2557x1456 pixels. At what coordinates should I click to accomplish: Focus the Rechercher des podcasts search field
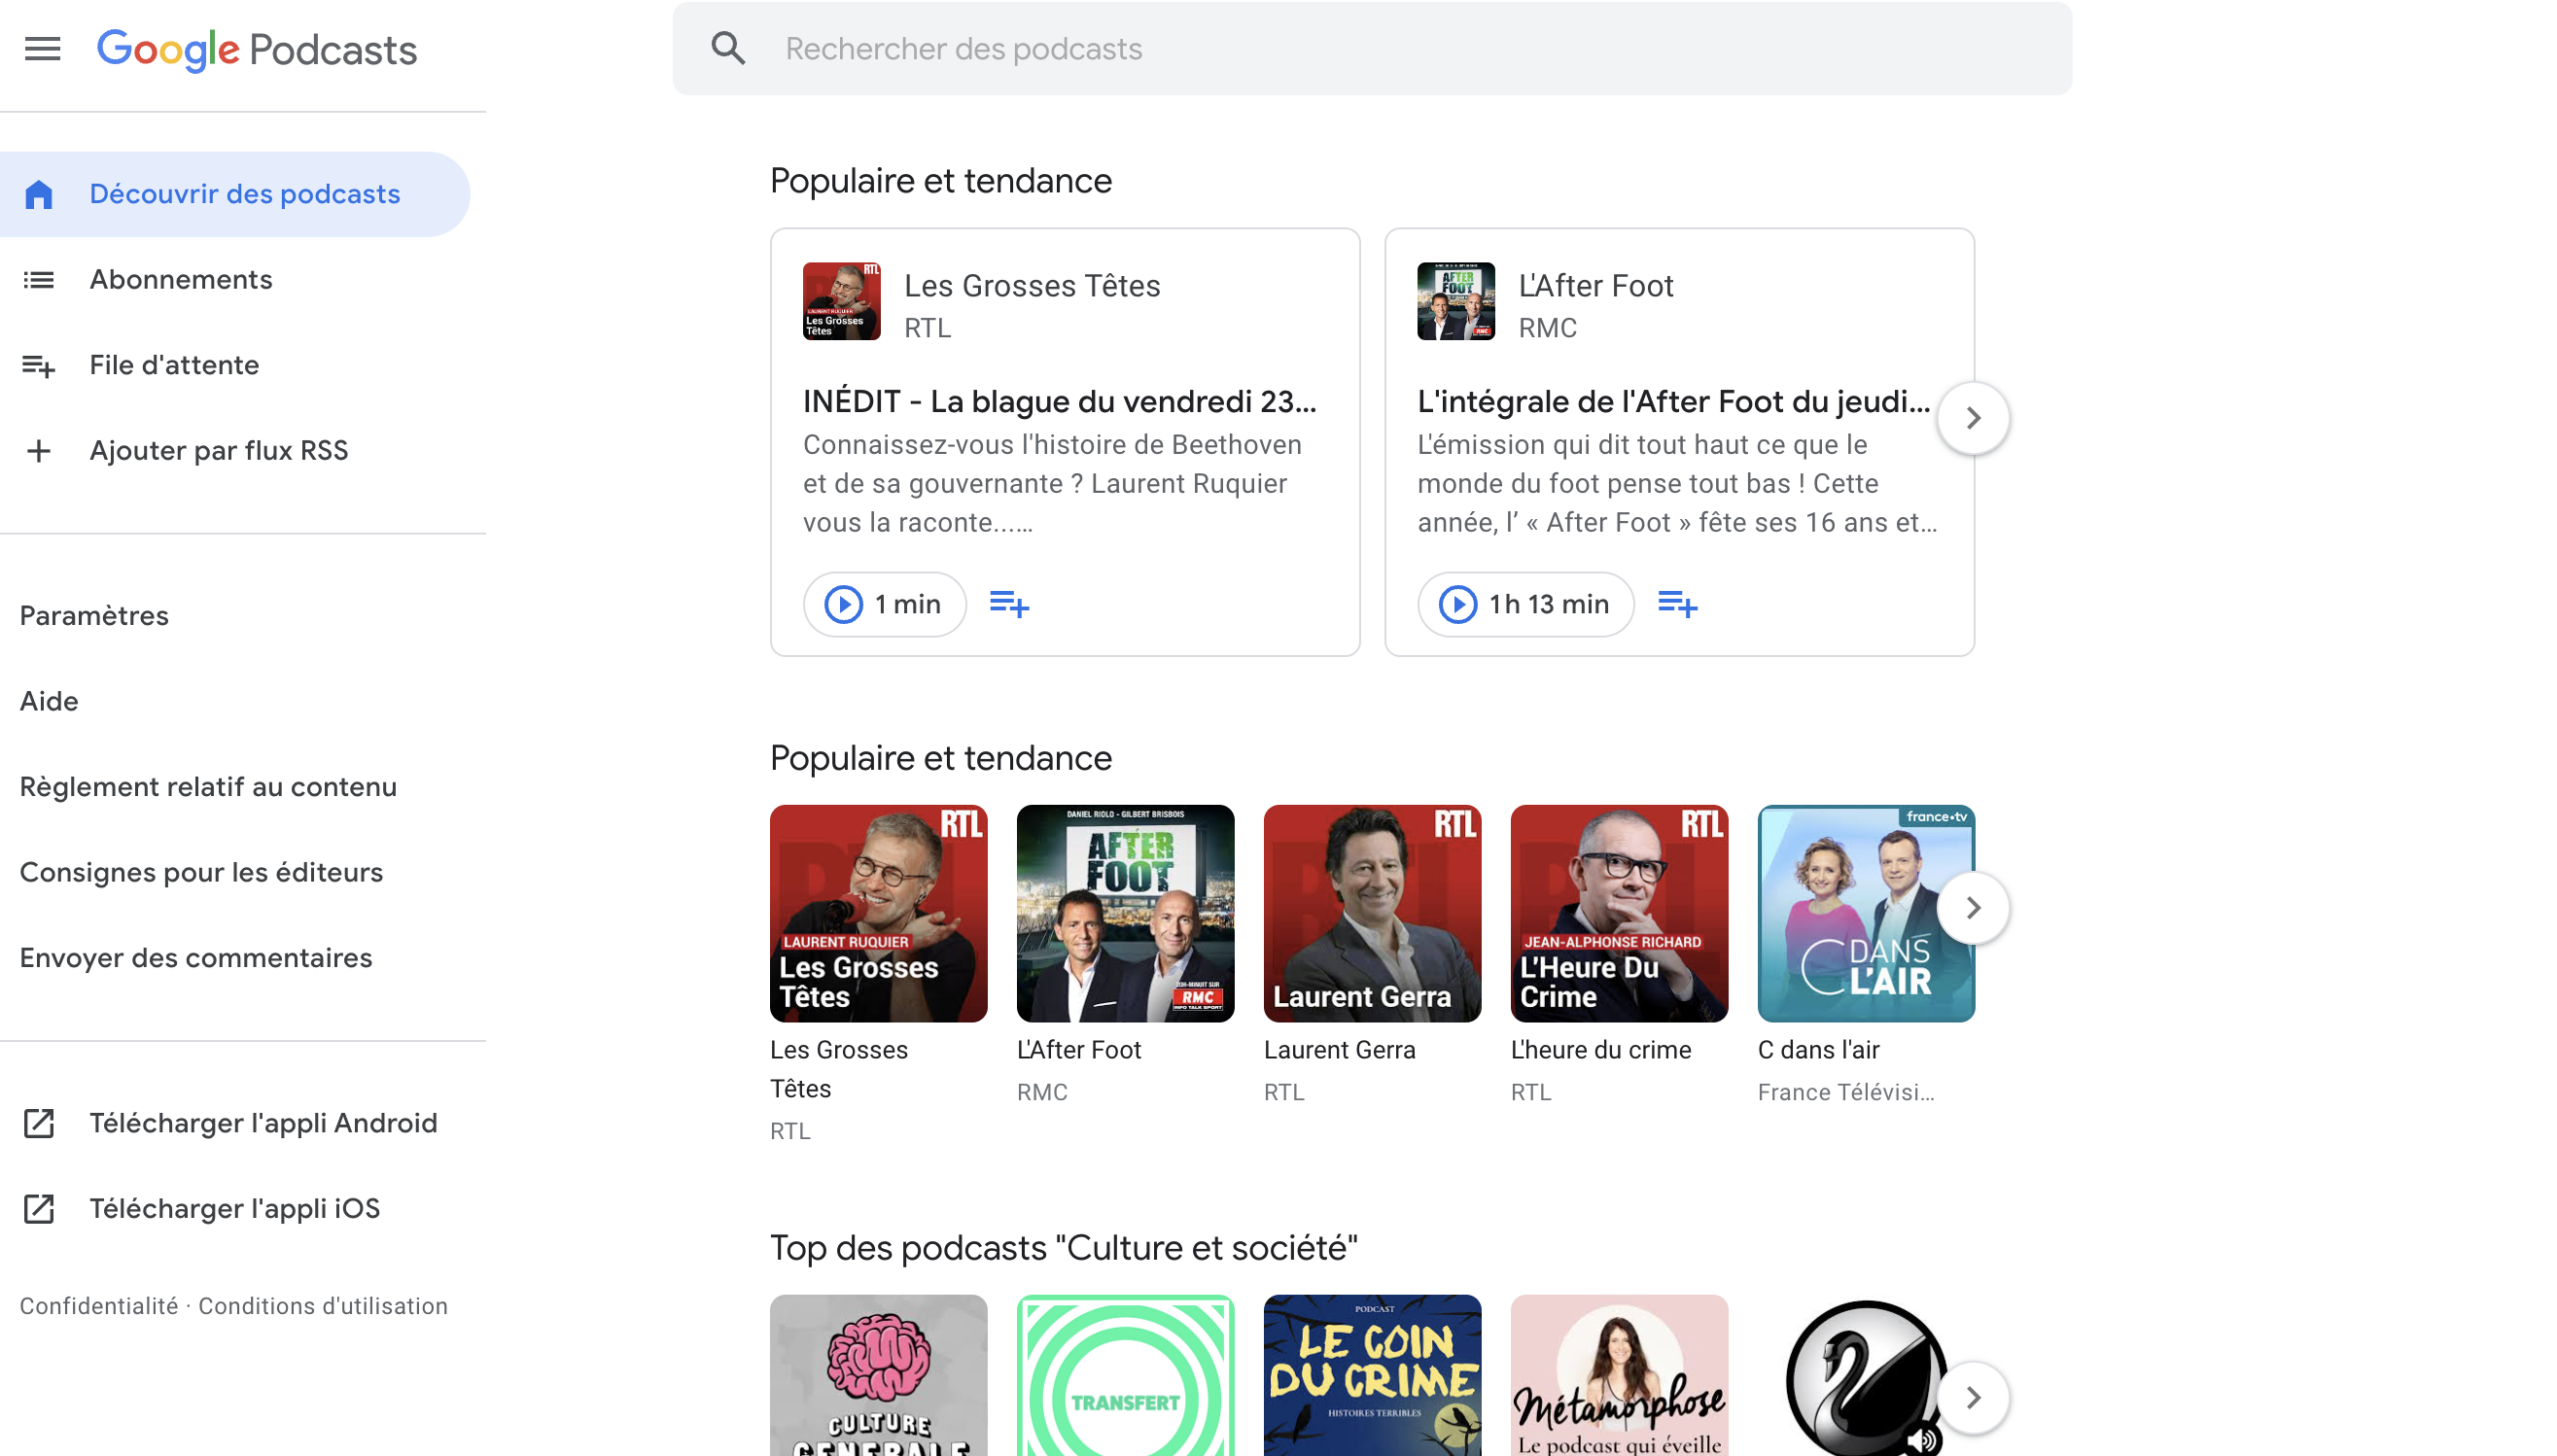tap(1372, 48)
